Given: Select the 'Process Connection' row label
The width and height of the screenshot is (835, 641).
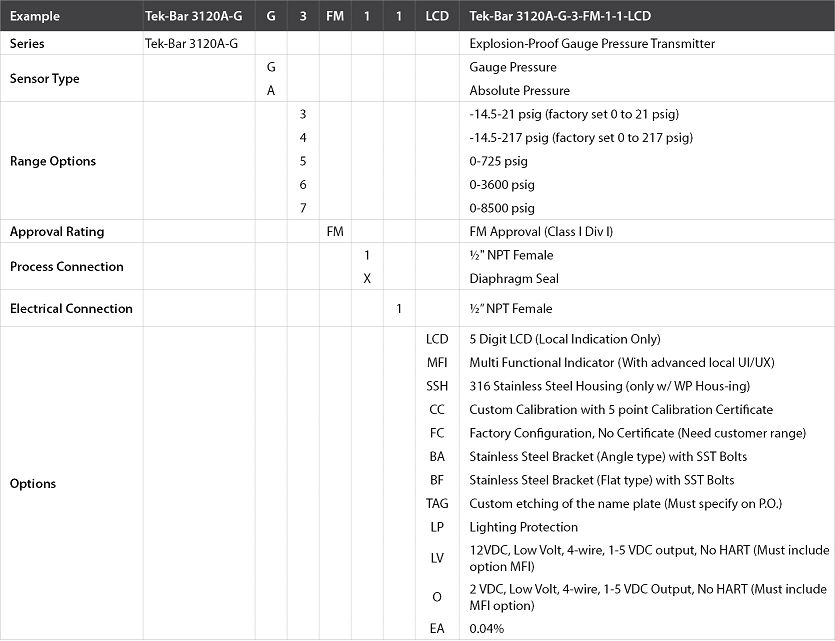Looking at the screenshot, I should 67,267.
